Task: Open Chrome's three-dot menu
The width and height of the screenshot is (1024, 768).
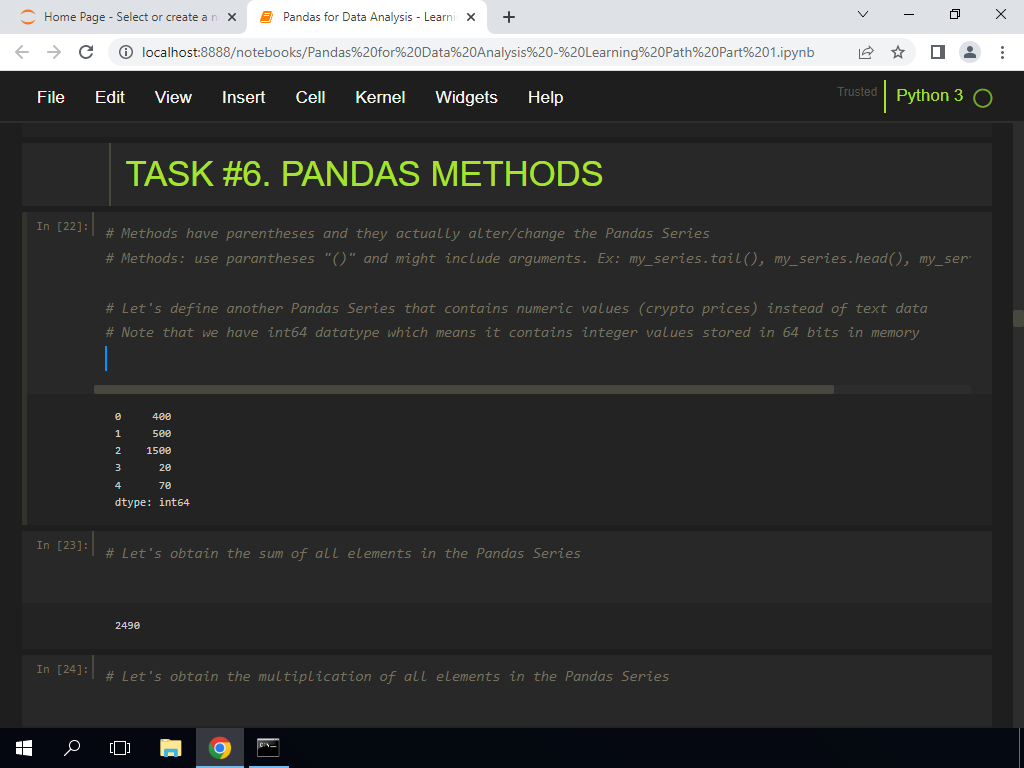Action: (1002, 52)
